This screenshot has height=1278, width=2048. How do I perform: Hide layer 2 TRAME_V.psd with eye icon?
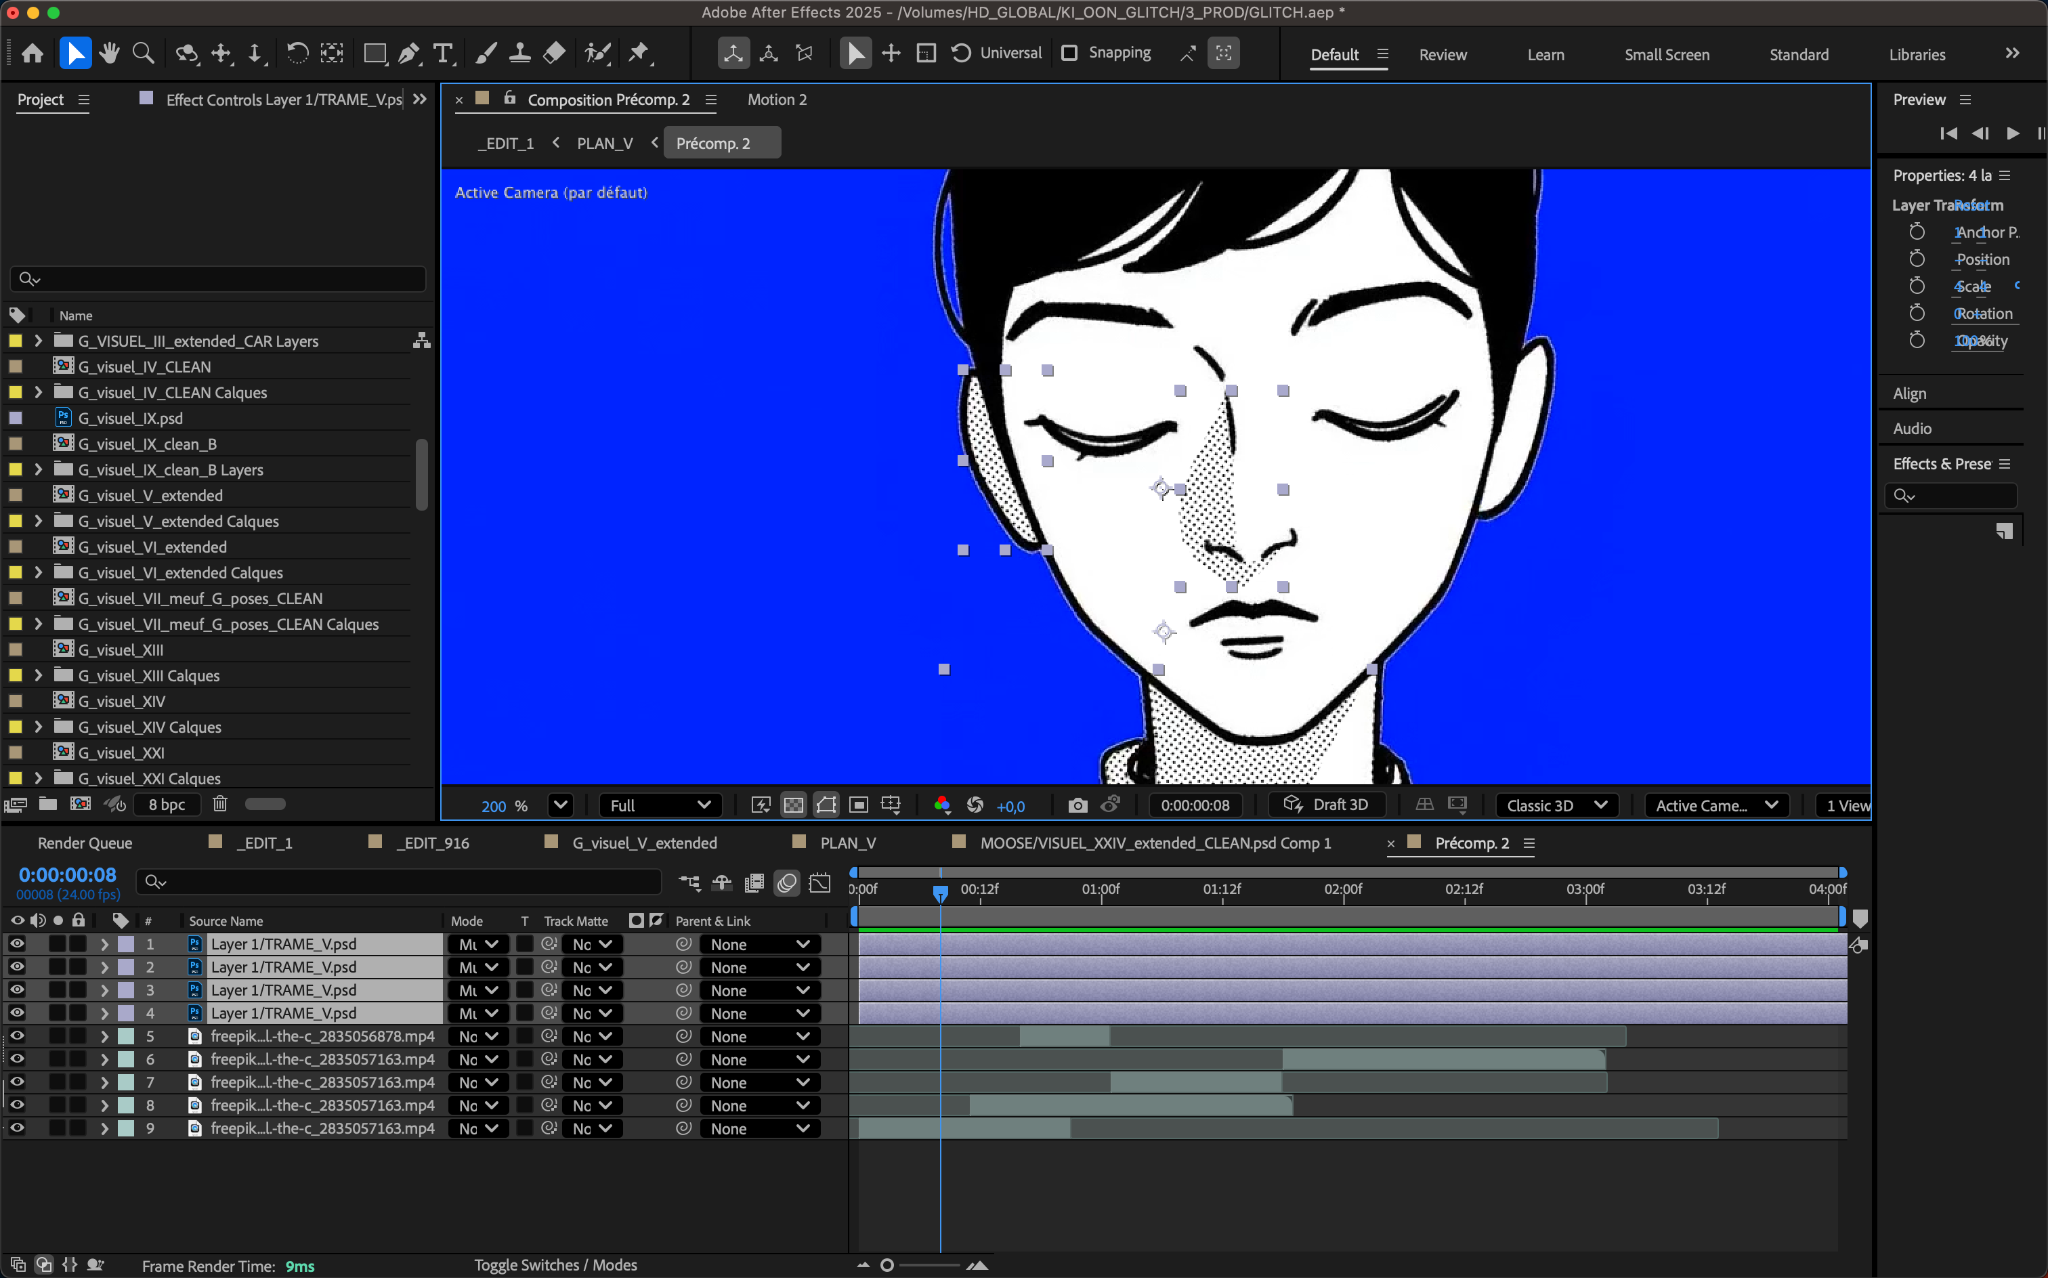[x=17, y=967]
